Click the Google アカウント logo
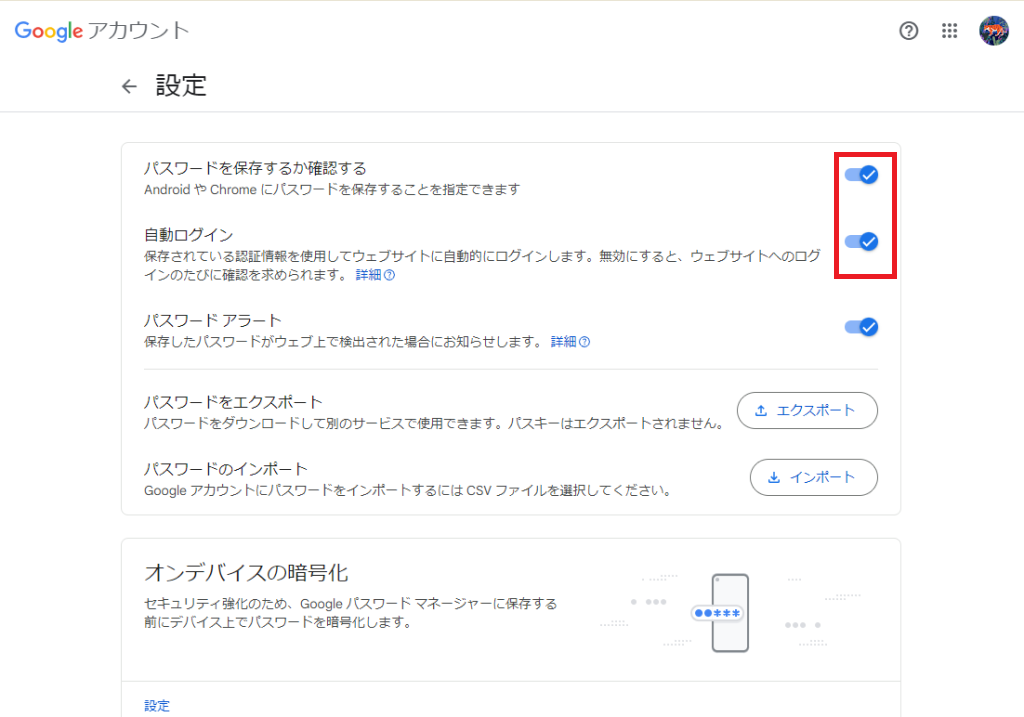Viewport: 1024px width, 717px height. [101, 31]
